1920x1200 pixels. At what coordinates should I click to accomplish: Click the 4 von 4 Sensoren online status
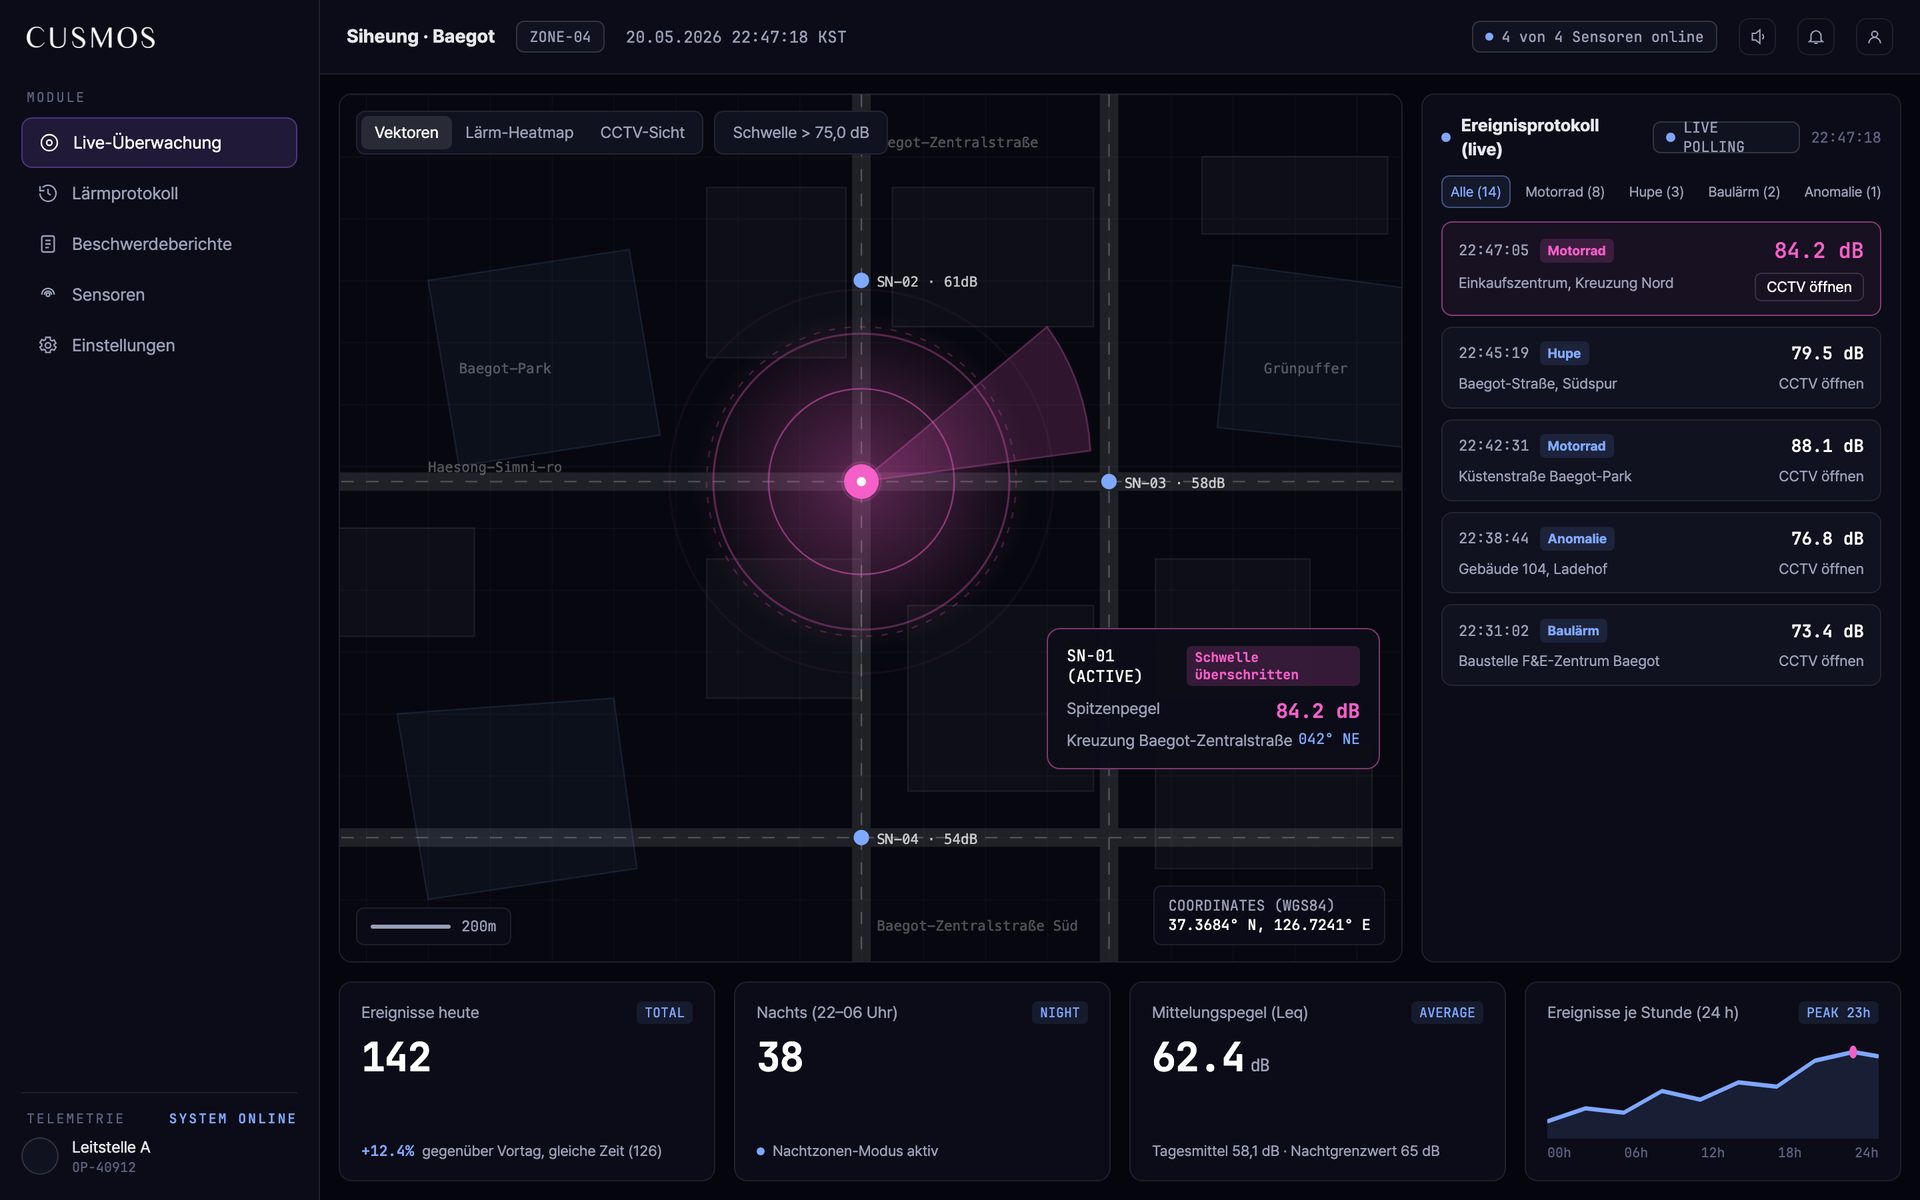1594,37
